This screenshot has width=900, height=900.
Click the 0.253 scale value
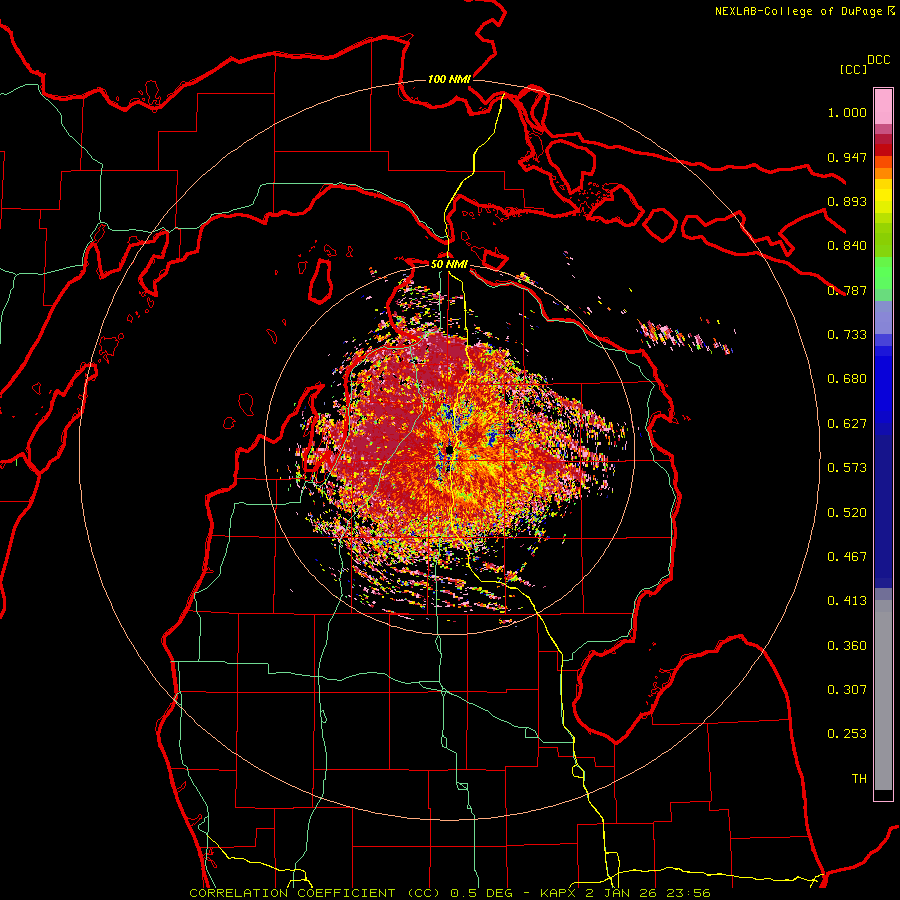[x=847, y=734]
